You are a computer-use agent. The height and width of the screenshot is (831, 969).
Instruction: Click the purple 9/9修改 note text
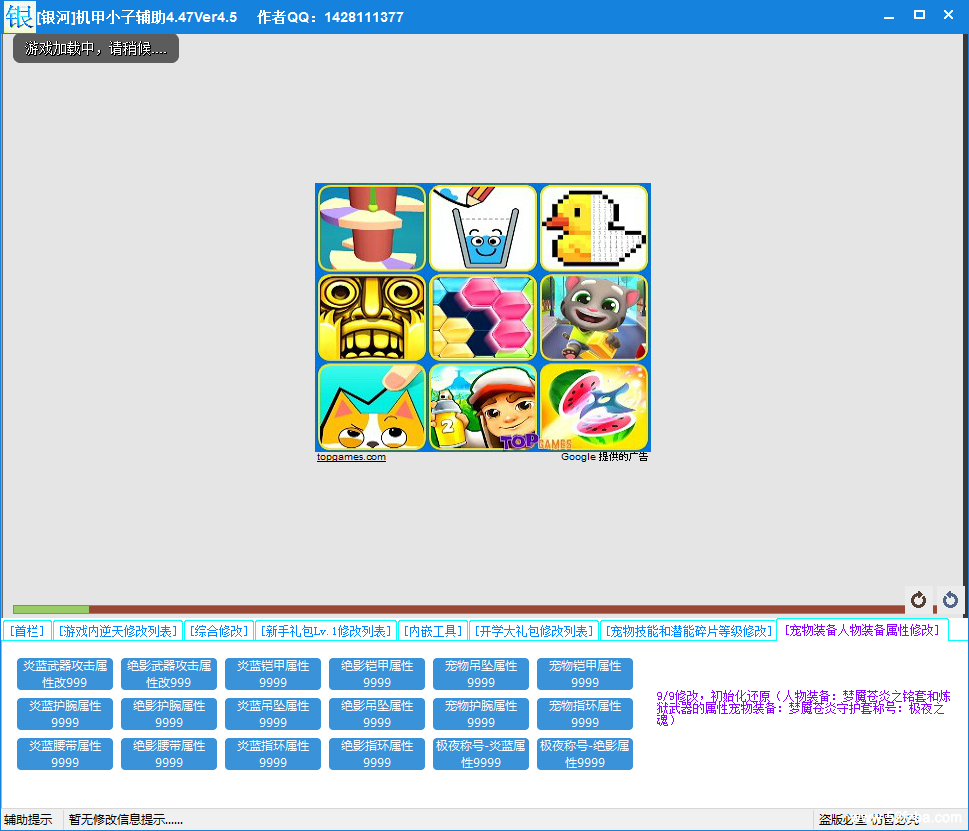[803, 708]
